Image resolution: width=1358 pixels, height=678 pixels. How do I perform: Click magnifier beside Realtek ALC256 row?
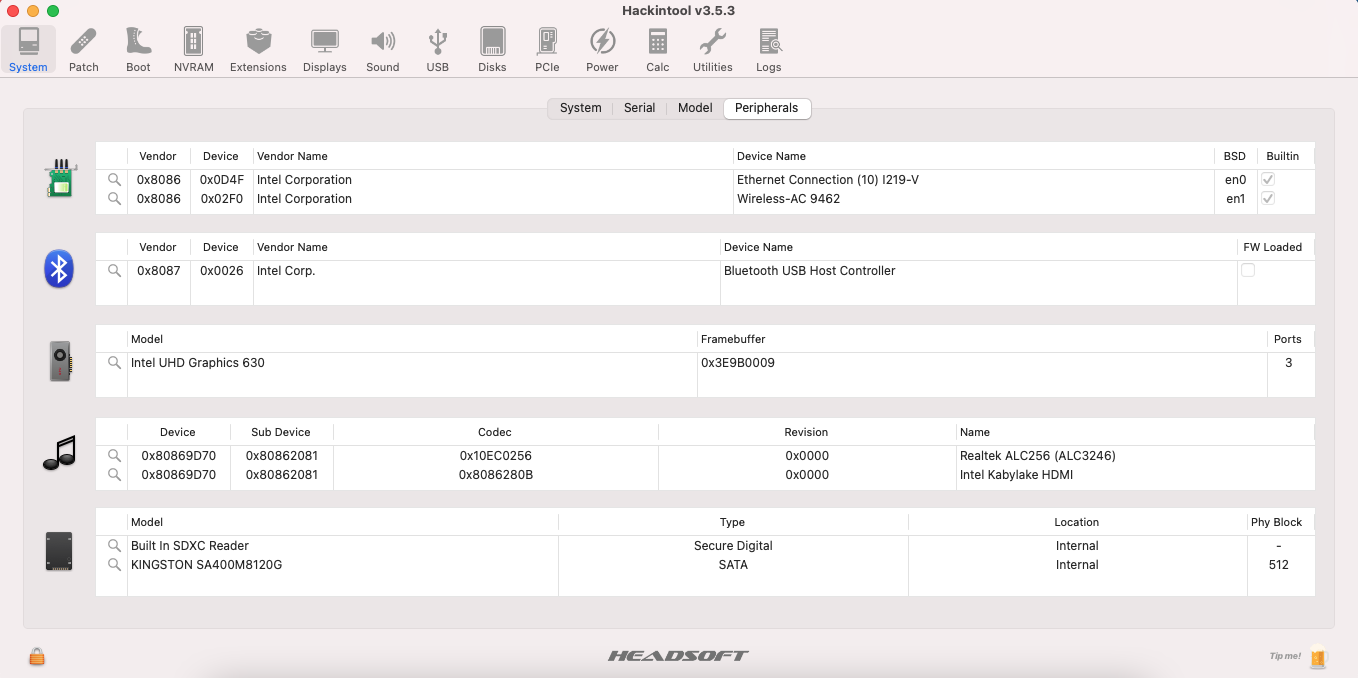pyautogui.click(x=114, y=456)
